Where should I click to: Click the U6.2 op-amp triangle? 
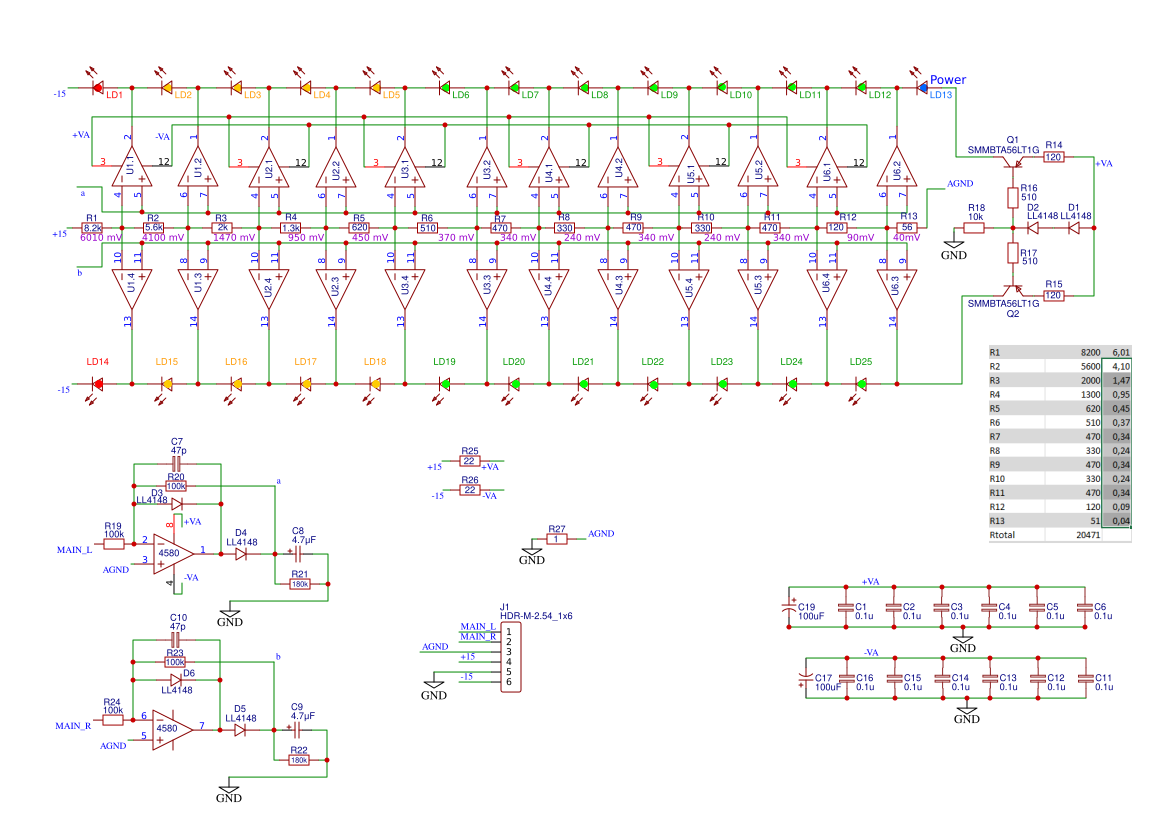click(897, 167)
